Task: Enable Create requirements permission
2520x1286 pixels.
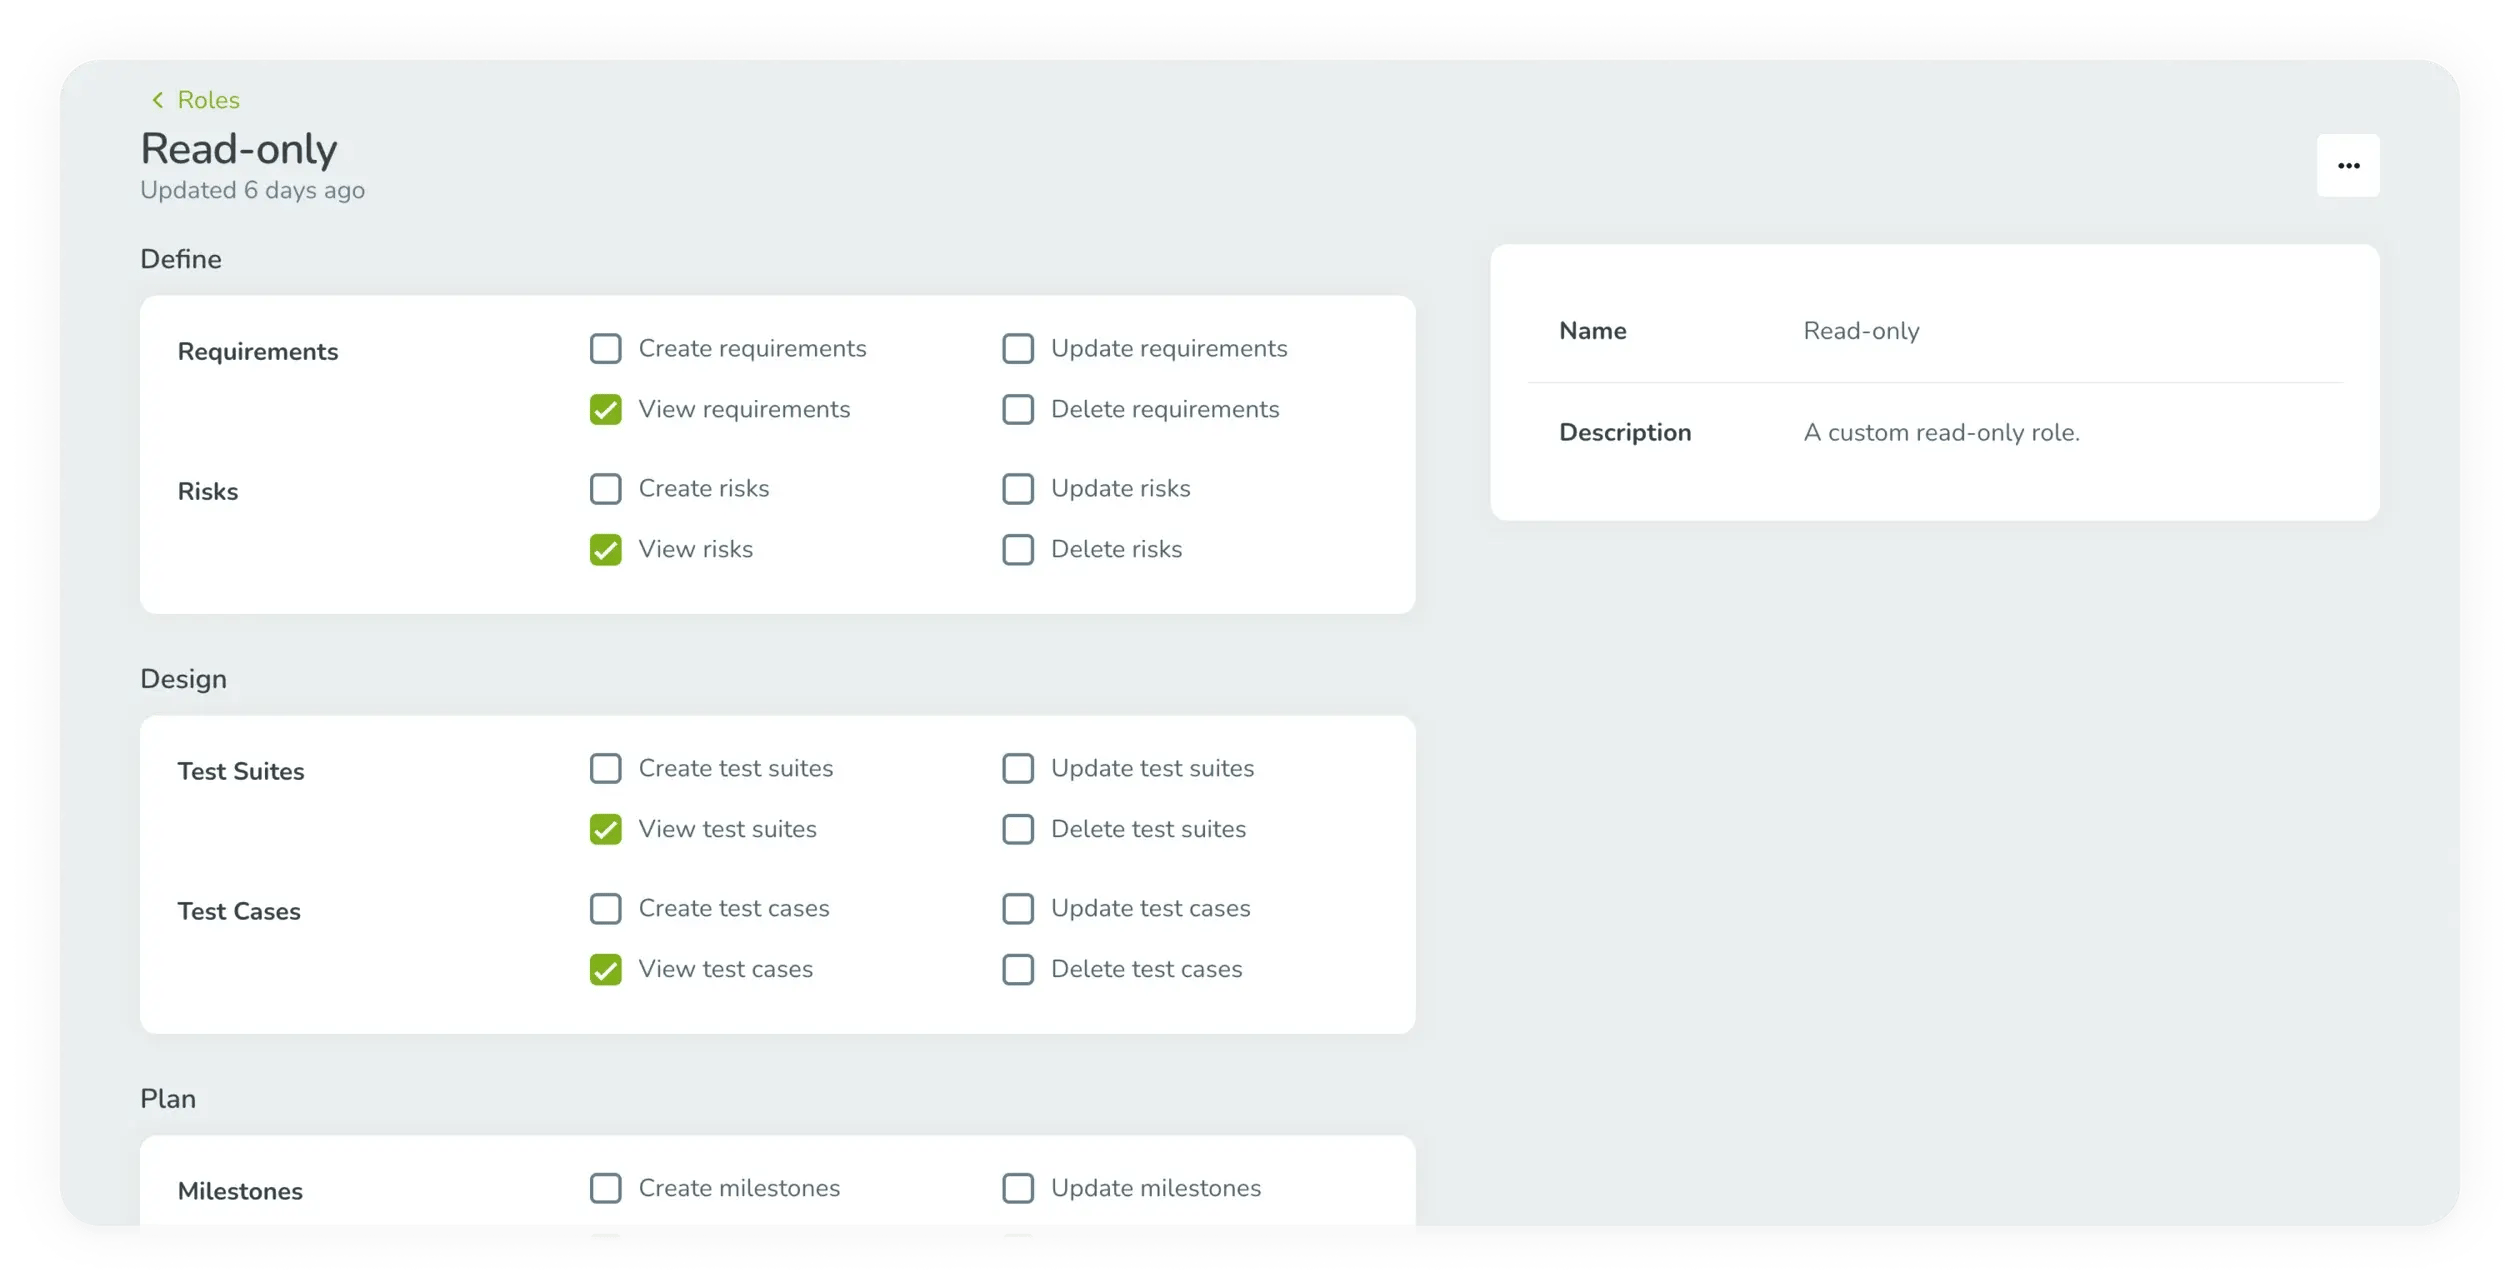Action: click(x=605, y=349)
